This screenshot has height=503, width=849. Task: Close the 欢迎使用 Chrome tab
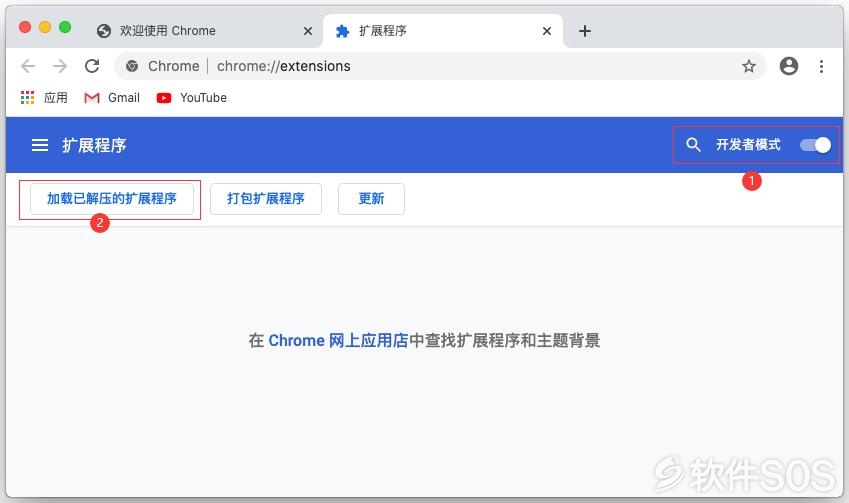[308, 31]
